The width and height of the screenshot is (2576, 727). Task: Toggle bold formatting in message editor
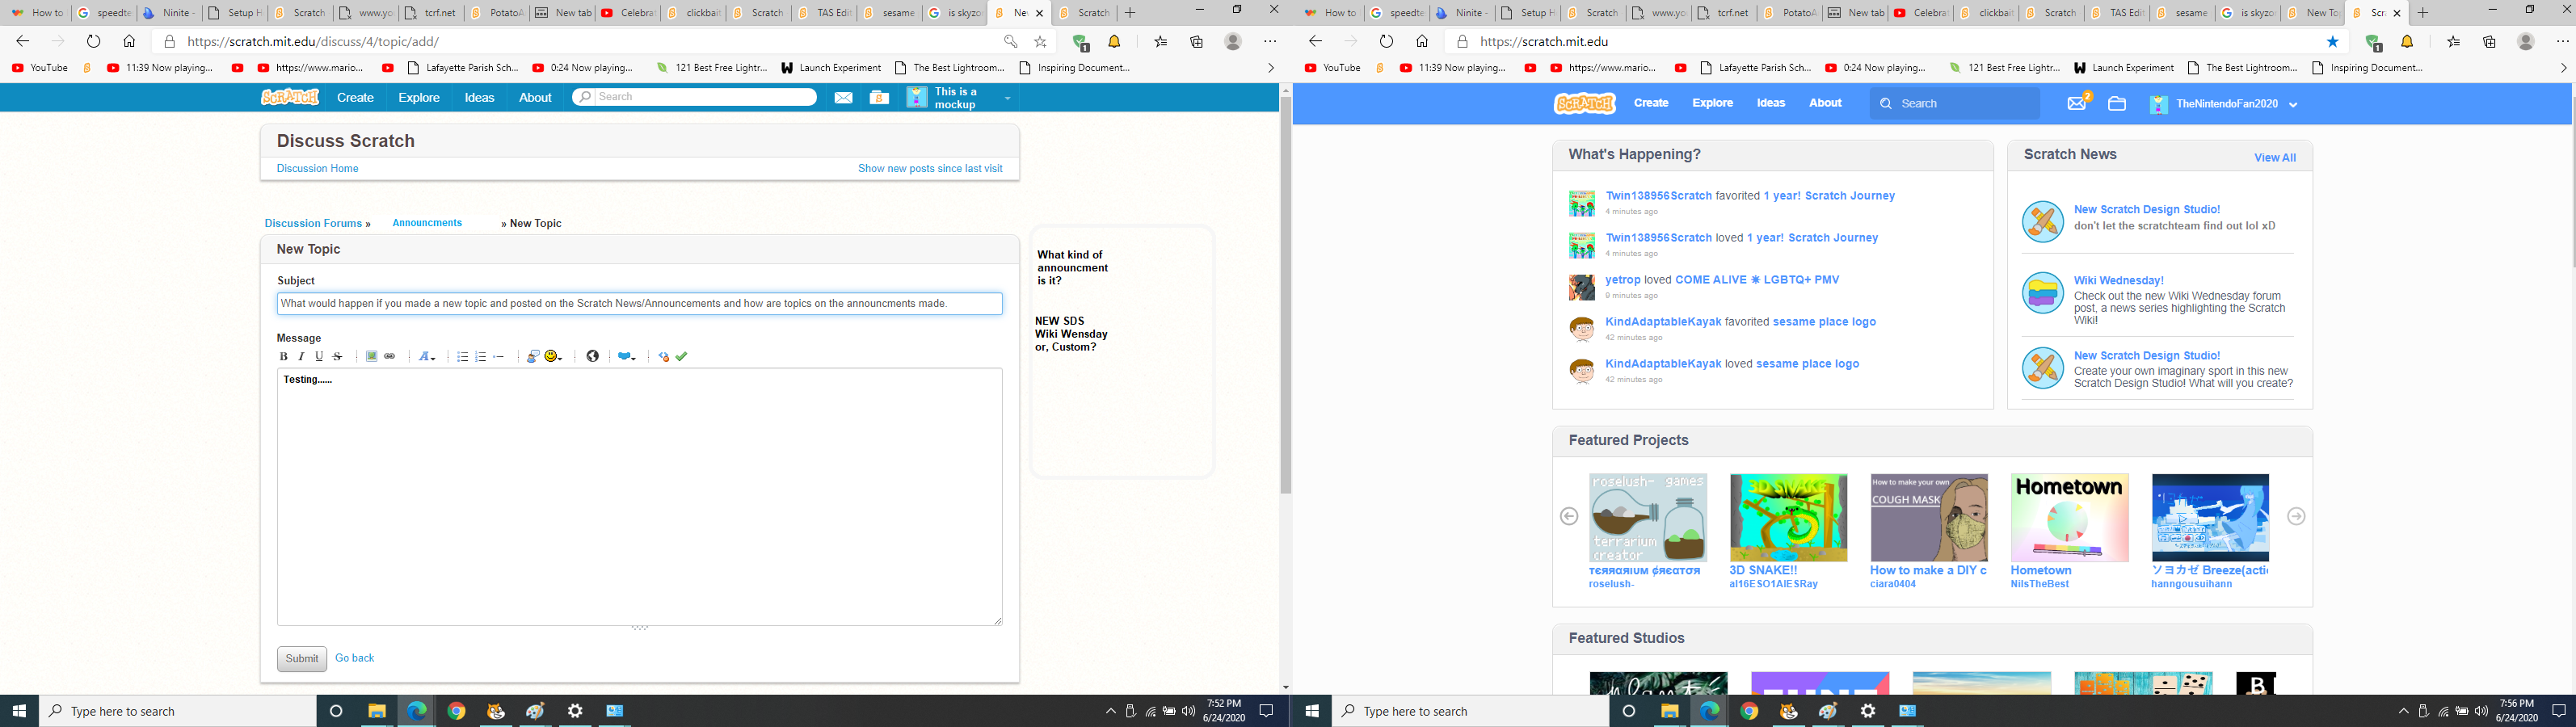pyautogui.click(x=283, y=357)
